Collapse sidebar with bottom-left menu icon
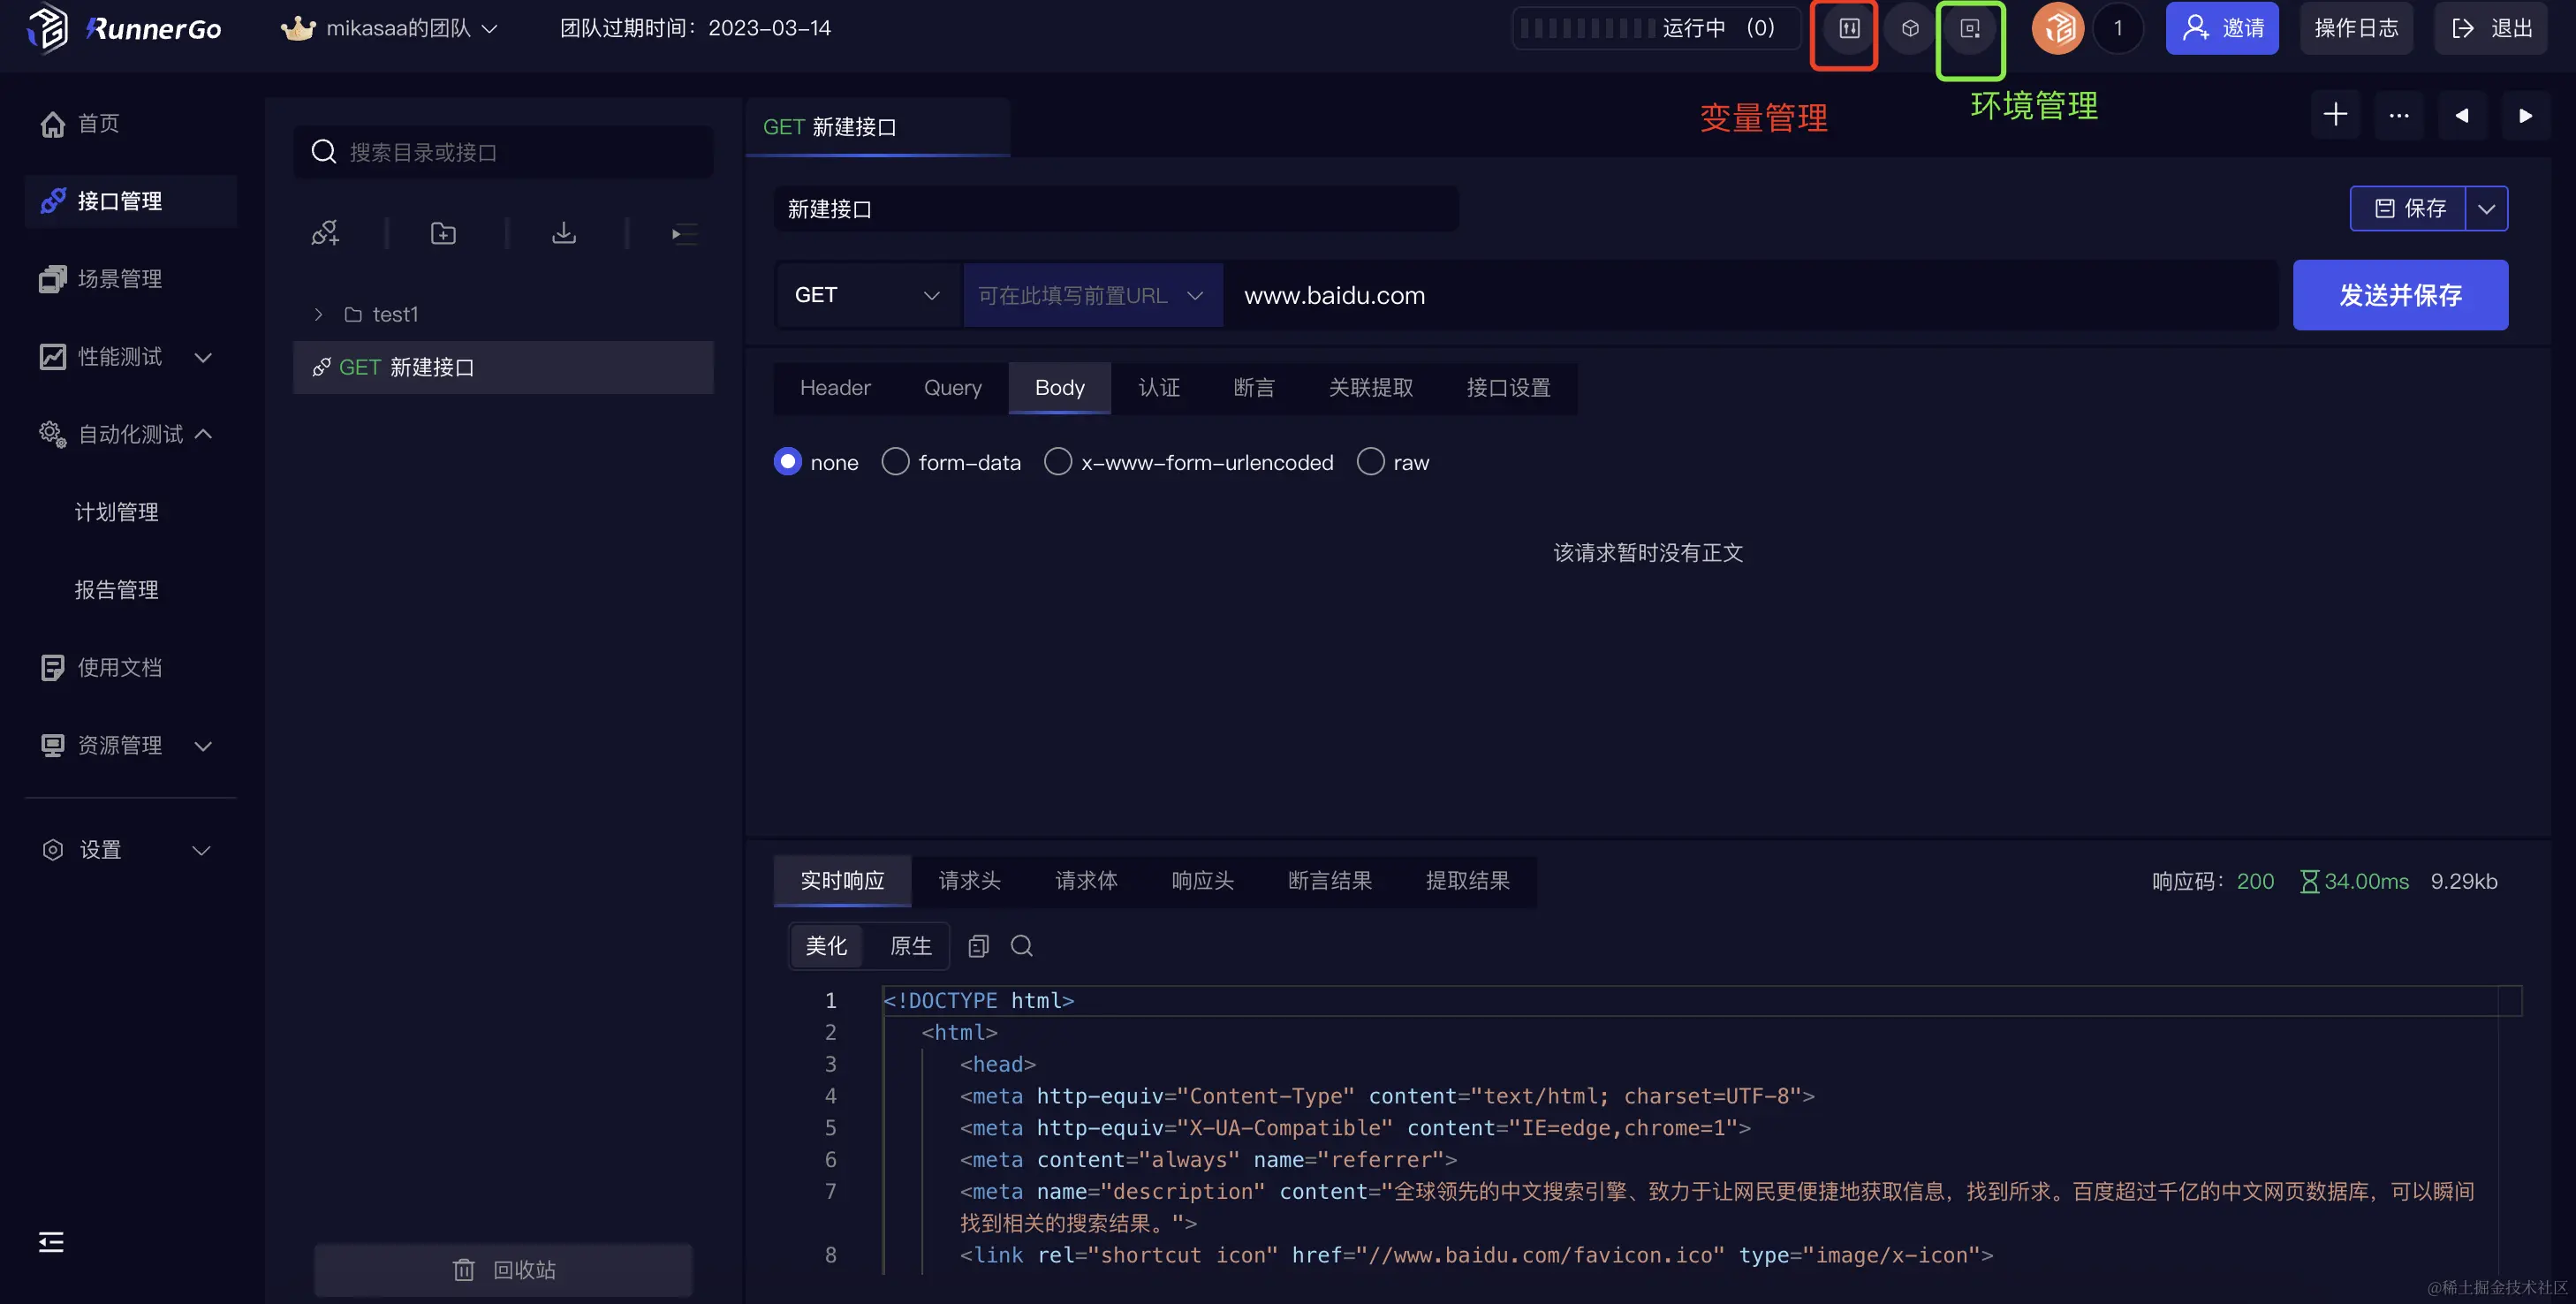Viewport: 2576px width, 1304px height. tap(51, 1242)
